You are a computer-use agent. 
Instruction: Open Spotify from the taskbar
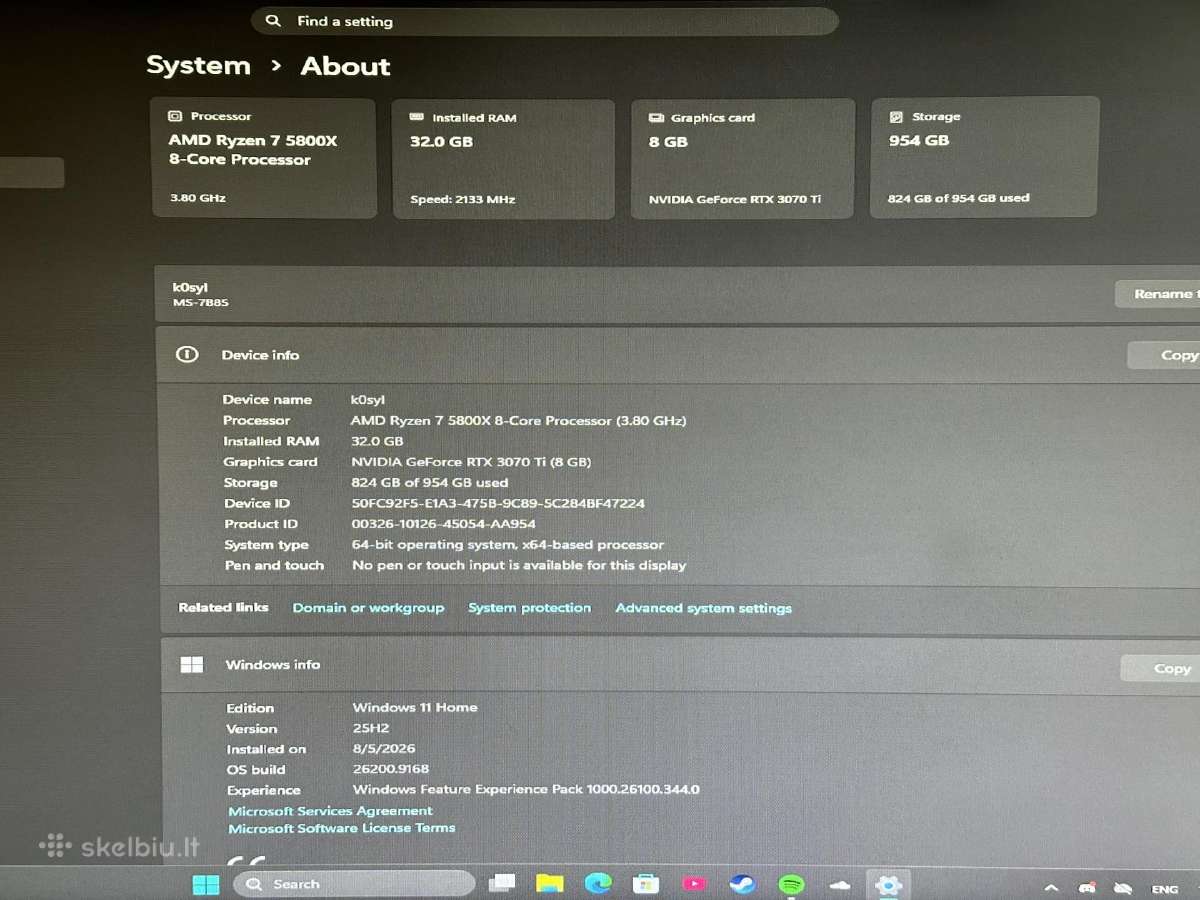pos(791,884)
